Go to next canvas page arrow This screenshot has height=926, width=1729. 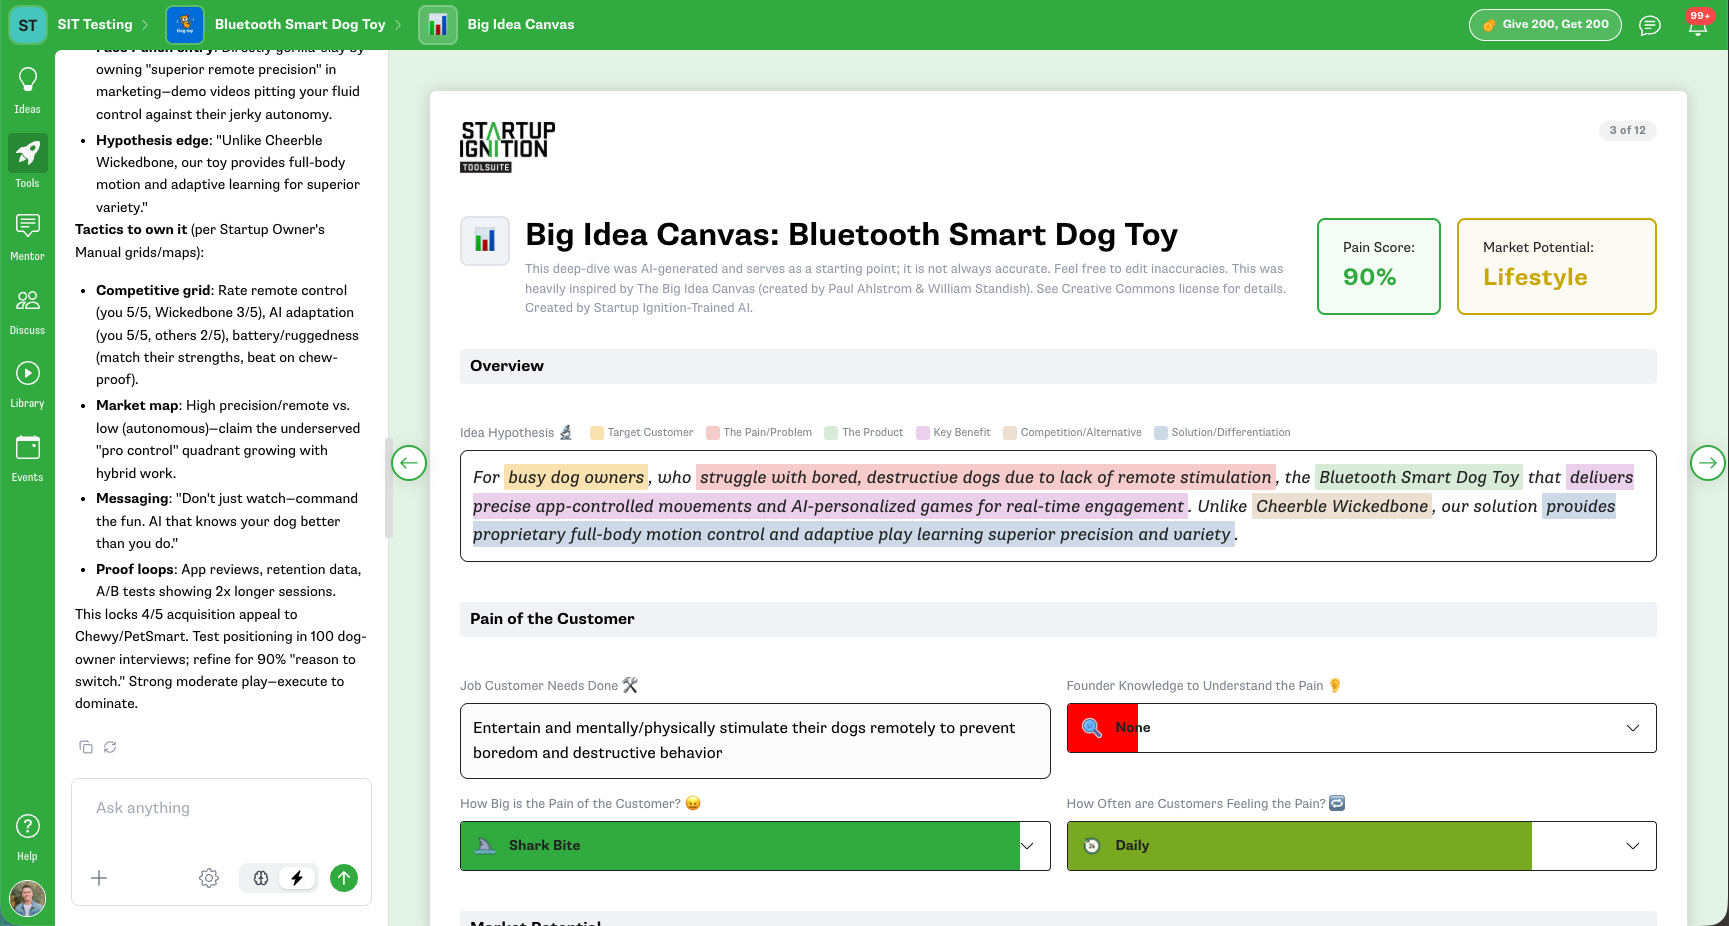click(1708, 462)
